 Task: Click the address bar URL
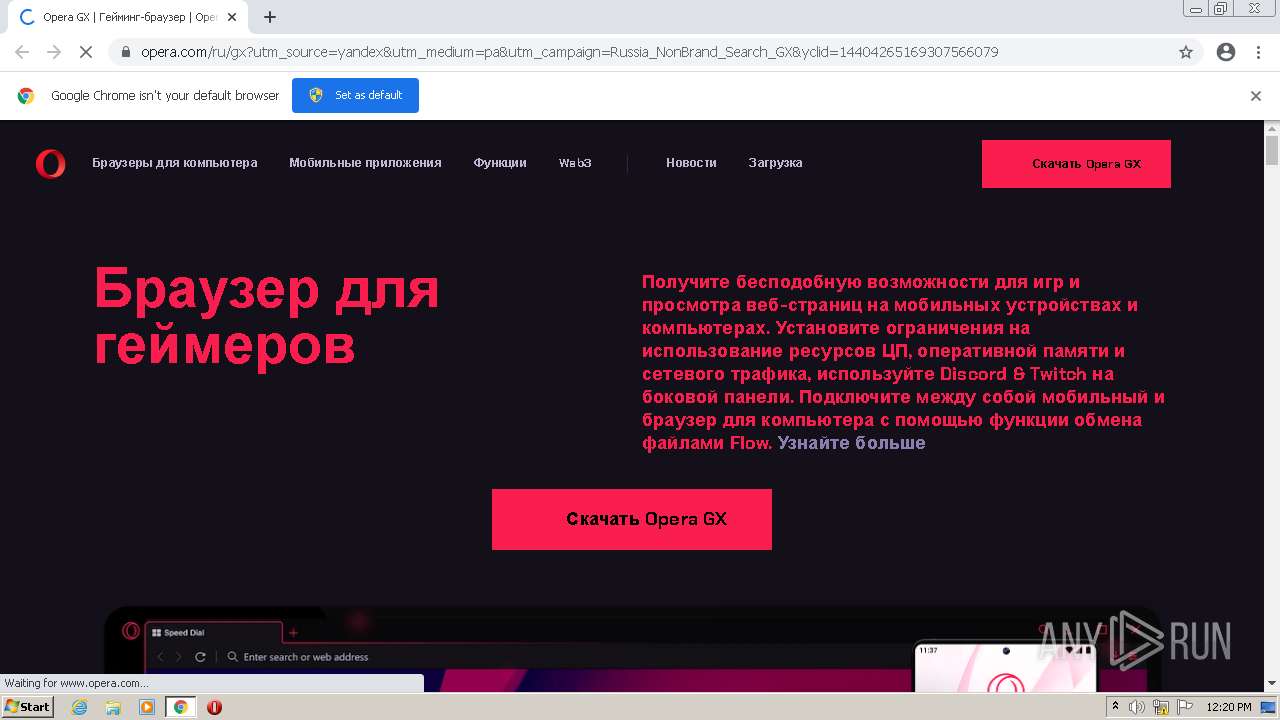point(569,52)
